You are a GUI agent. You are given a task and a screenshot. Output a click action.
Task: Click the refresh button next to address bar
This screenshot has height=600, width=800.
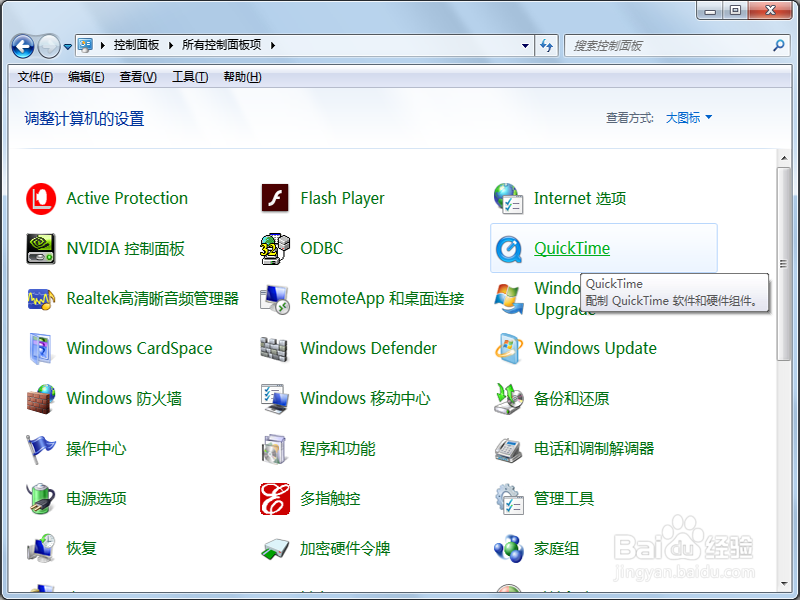(546, 45)
